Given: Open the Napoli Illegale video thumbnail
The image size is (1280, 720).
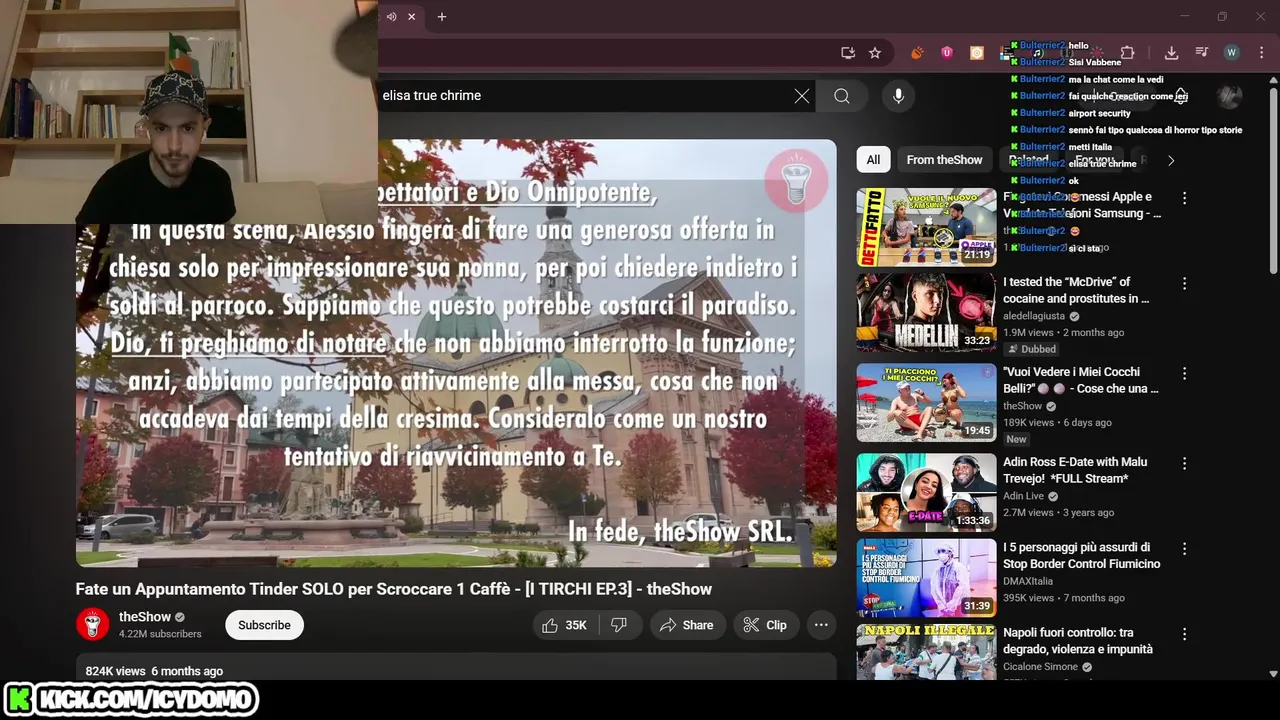Looking at the screenshot, I should [x=926, y=652].
